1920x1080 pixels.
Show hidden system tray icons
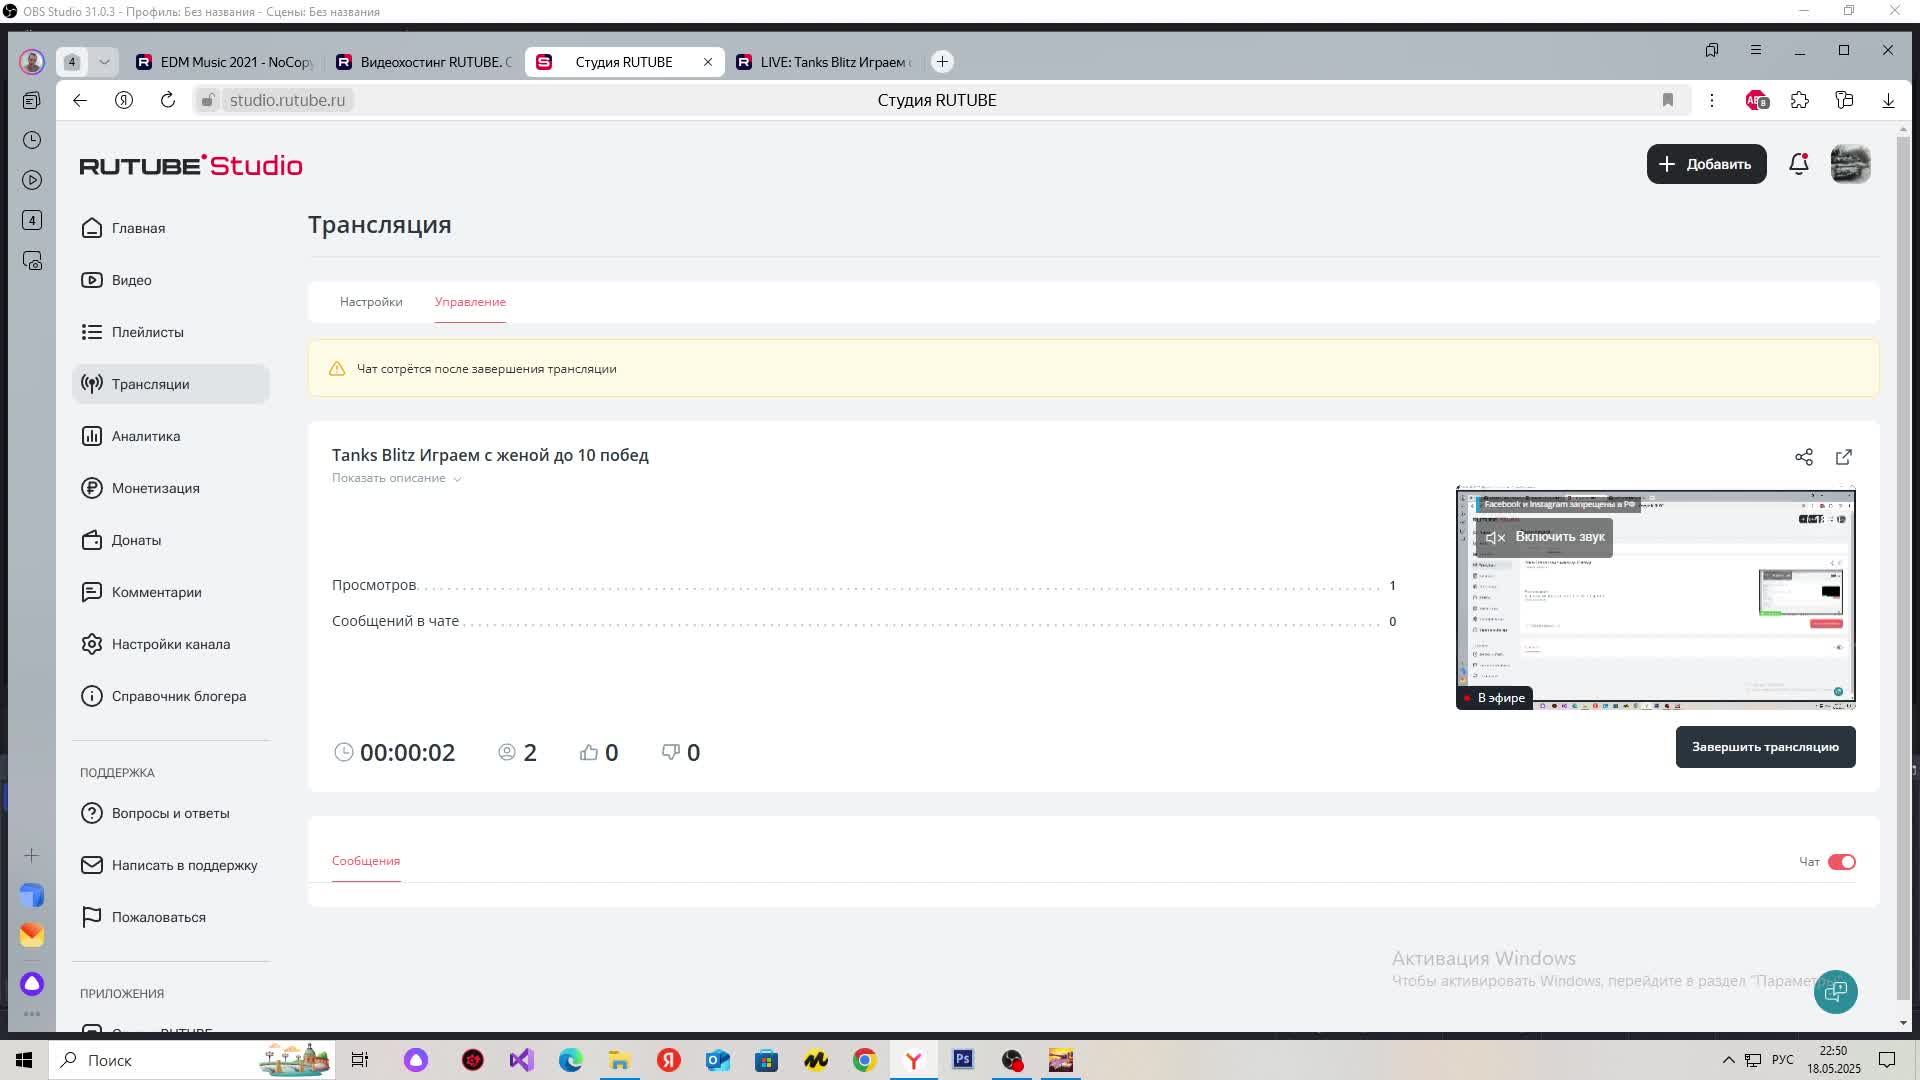[1728, 1060]
